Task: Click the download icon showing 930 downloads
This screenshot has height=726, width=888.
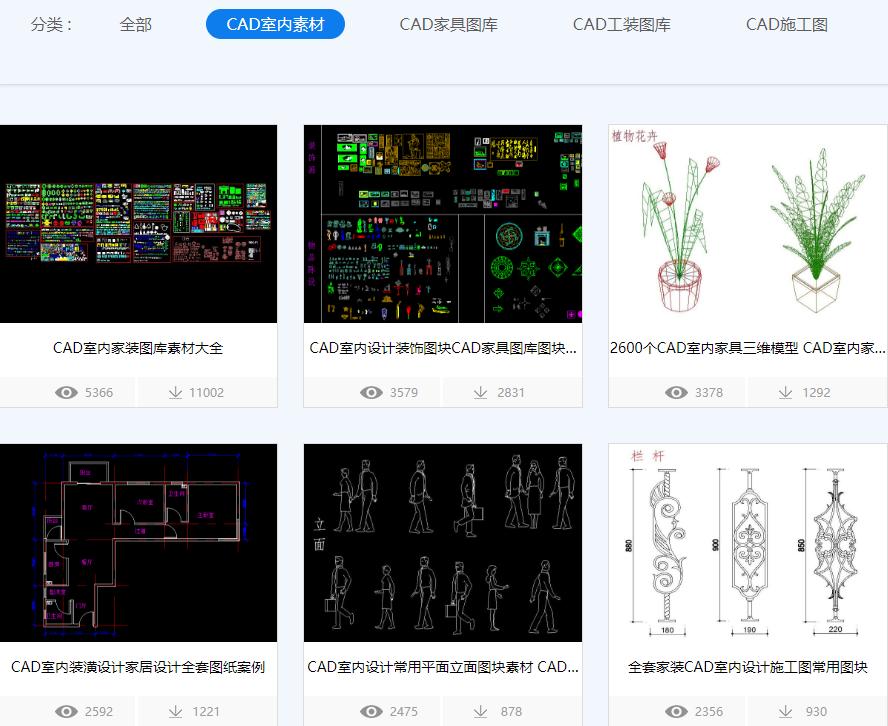Action: coord(786,711)
